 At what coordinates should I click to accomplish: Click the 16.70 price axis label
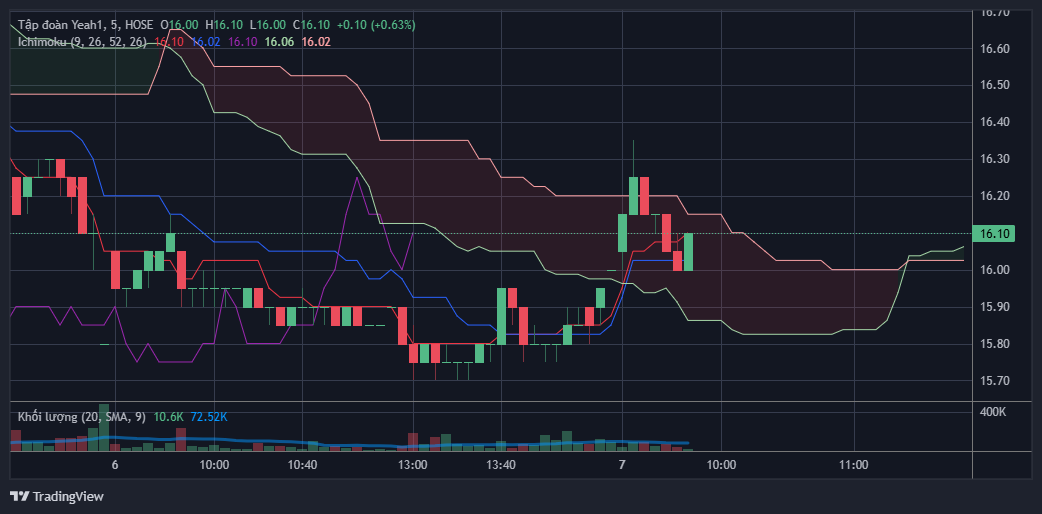(x=994, y=12)
